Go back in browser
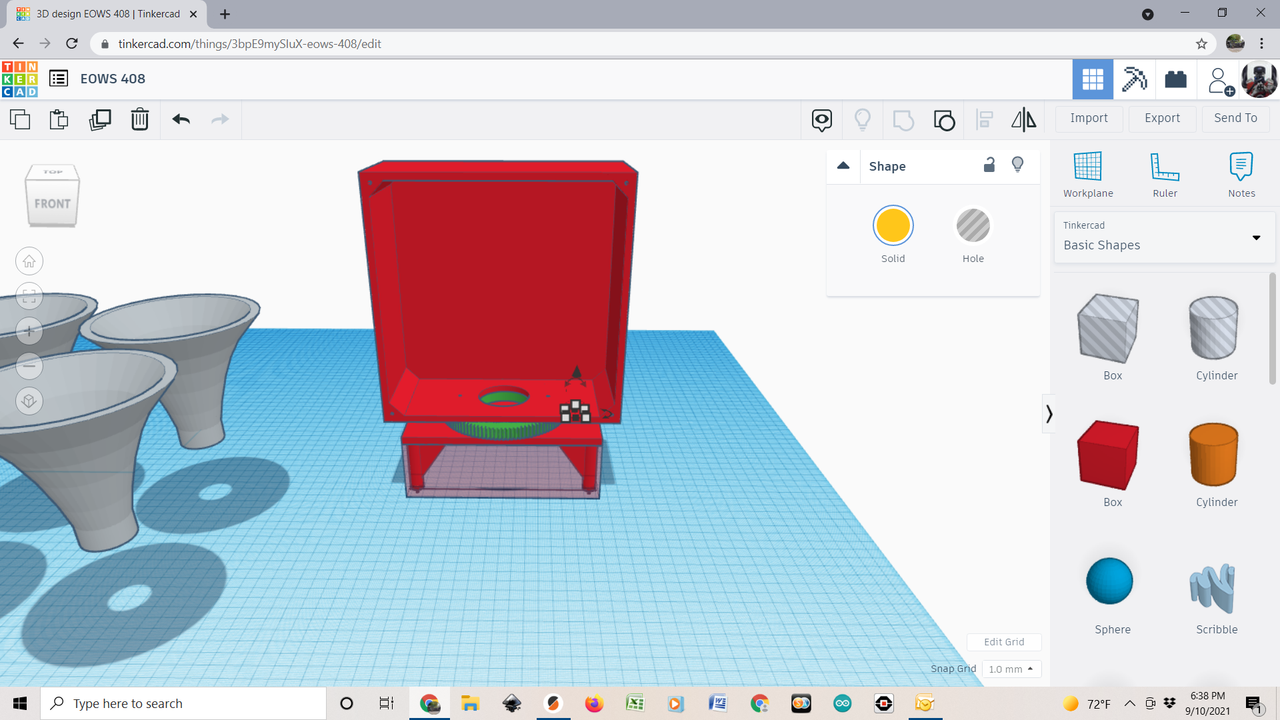This screenshot has height=720, width=1280. point(18,44)
